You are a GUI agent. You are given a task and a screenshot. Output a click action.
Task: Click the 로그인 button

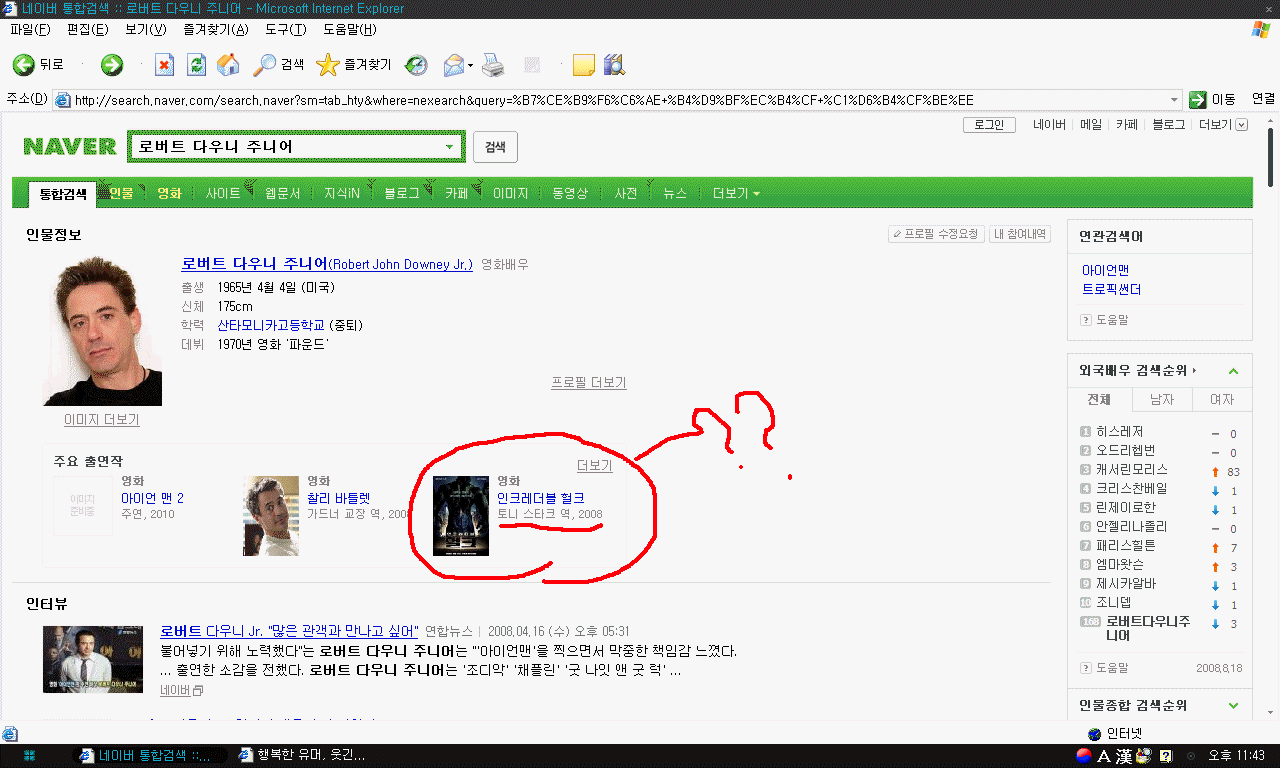tap(989, 125)
